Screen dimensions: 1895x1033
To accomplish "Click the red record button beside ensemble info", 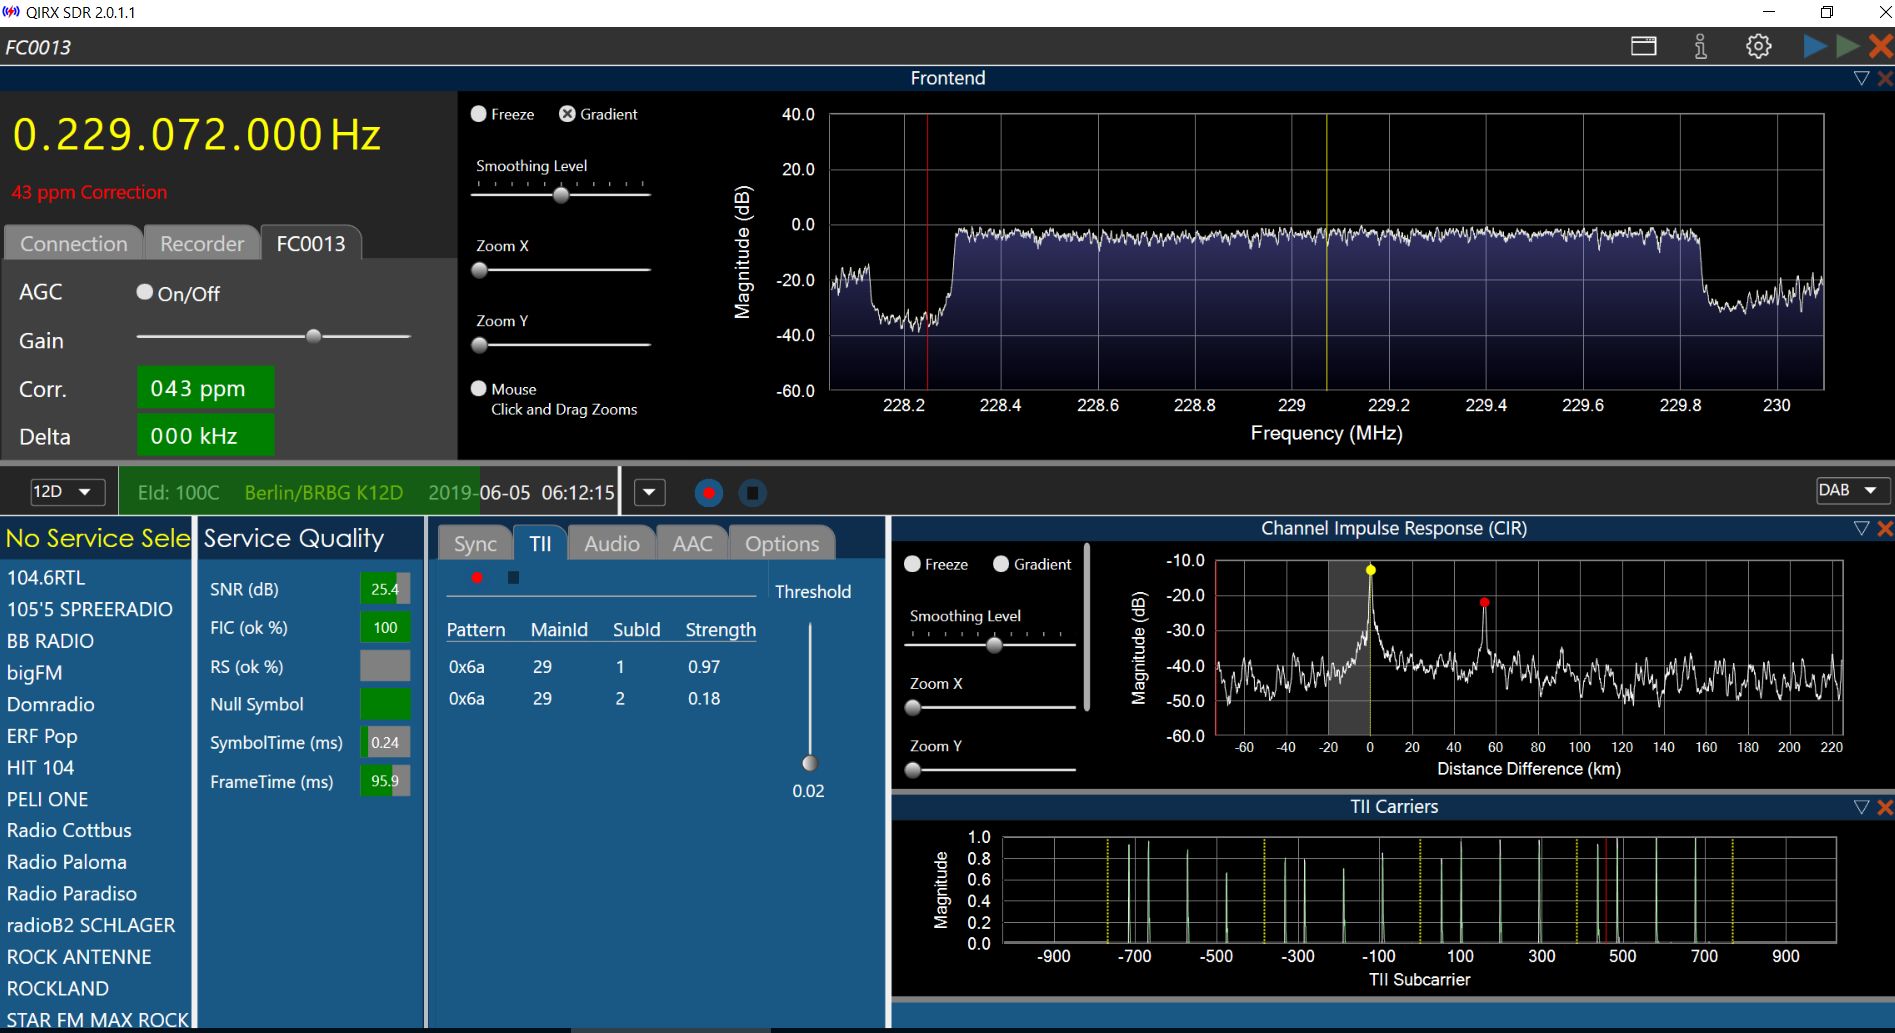I will (x=709, y=493).
